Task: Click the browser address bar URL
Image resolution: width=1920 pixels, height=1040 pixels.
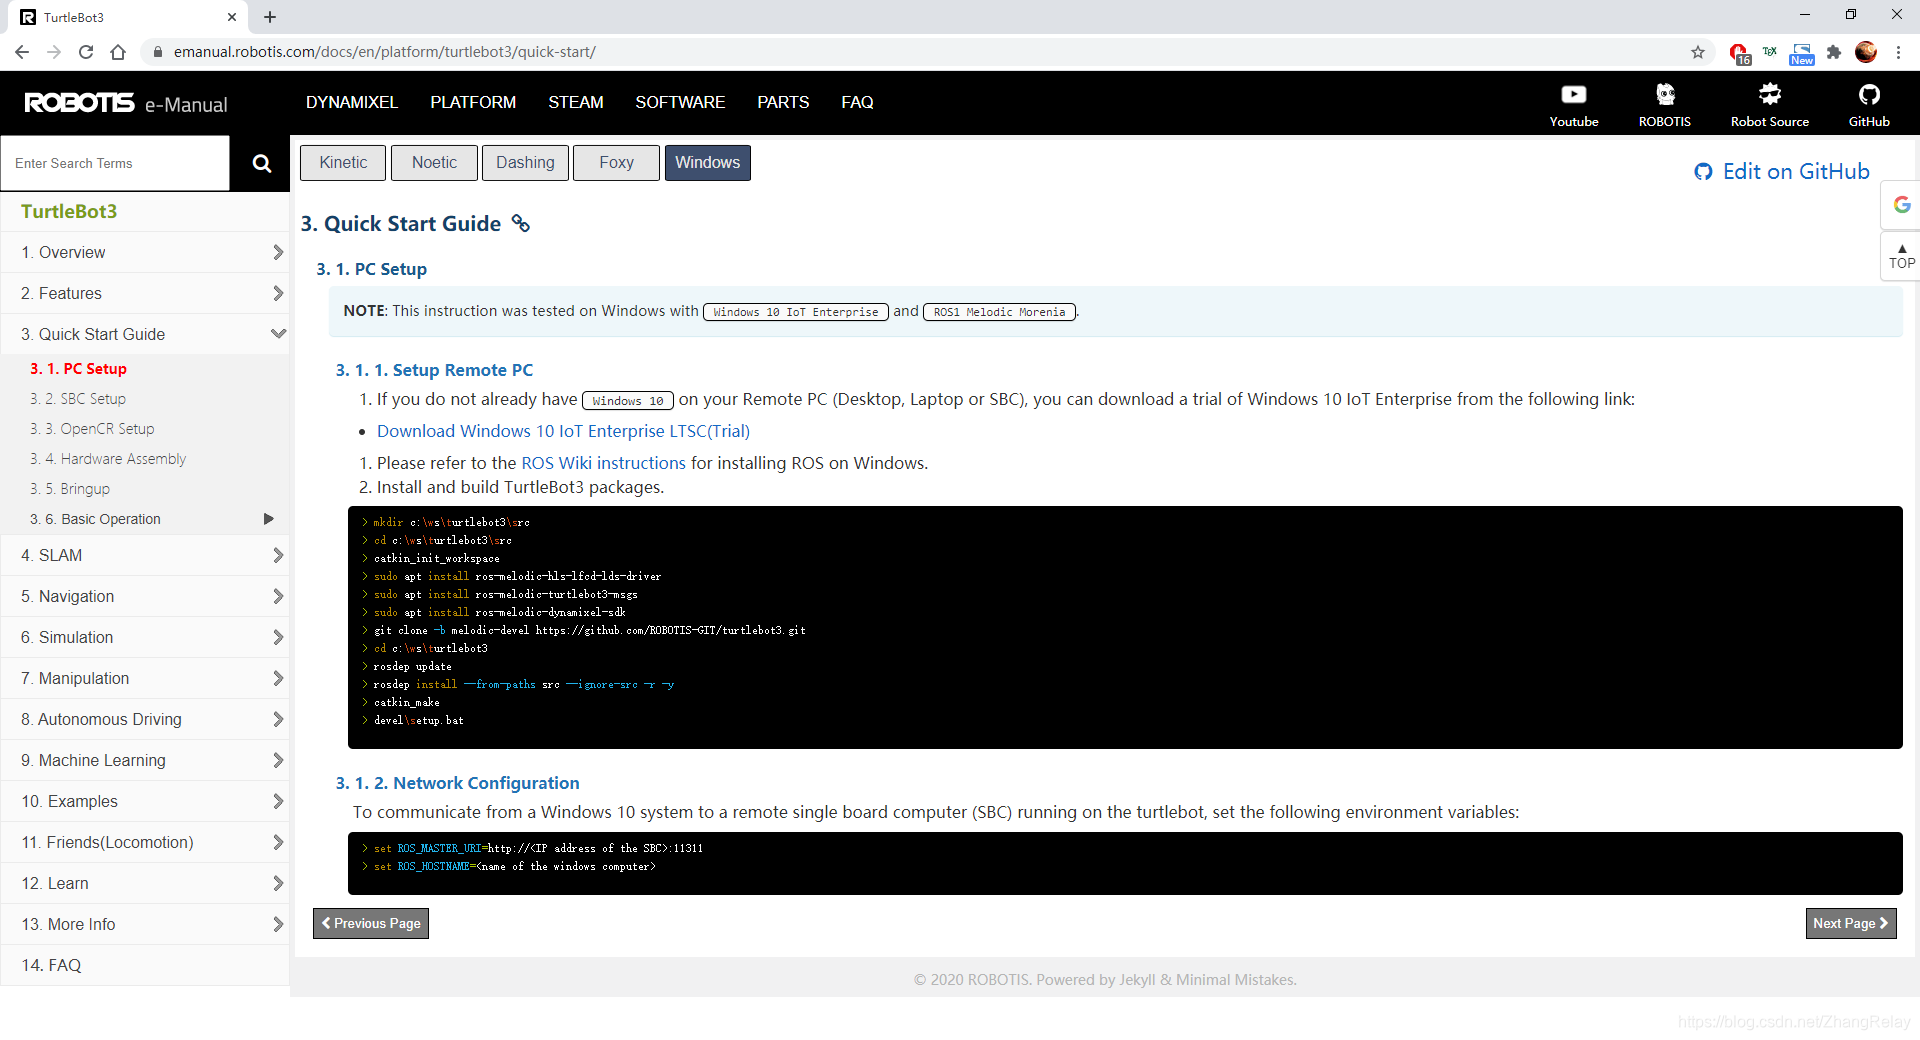Action: 385,52
